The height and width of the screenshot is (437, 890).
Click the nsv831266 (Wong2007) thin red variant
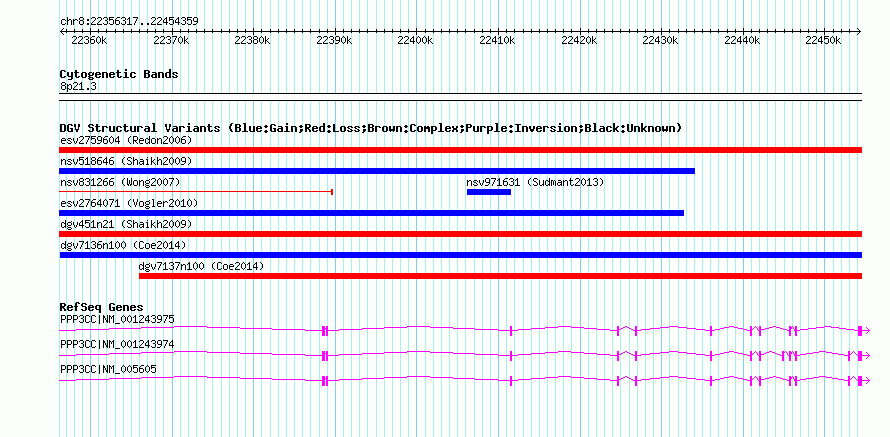(196, 192)
